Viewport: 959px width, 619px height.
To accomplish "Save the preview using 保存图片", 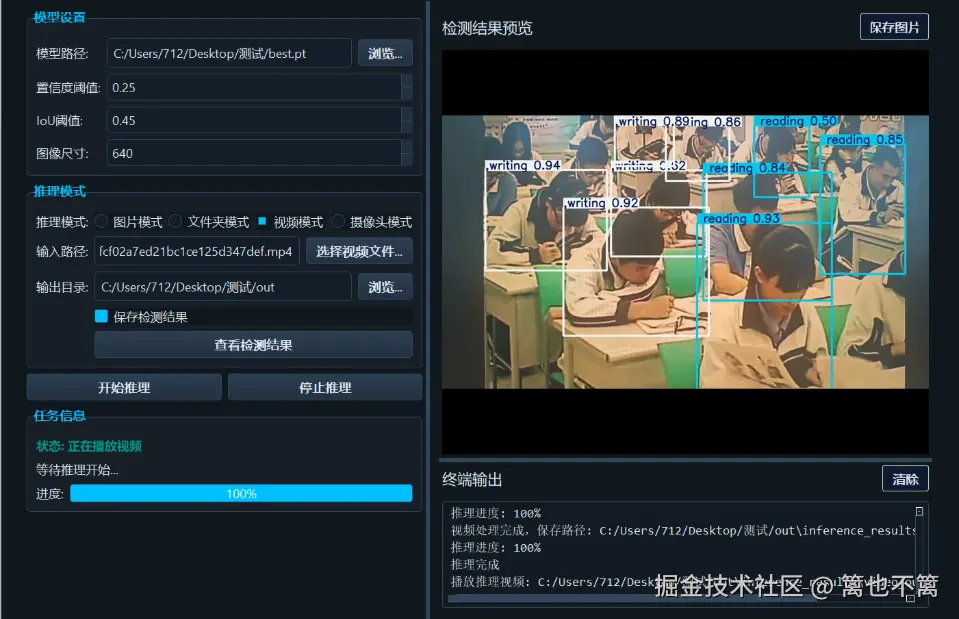I will 894,27.
